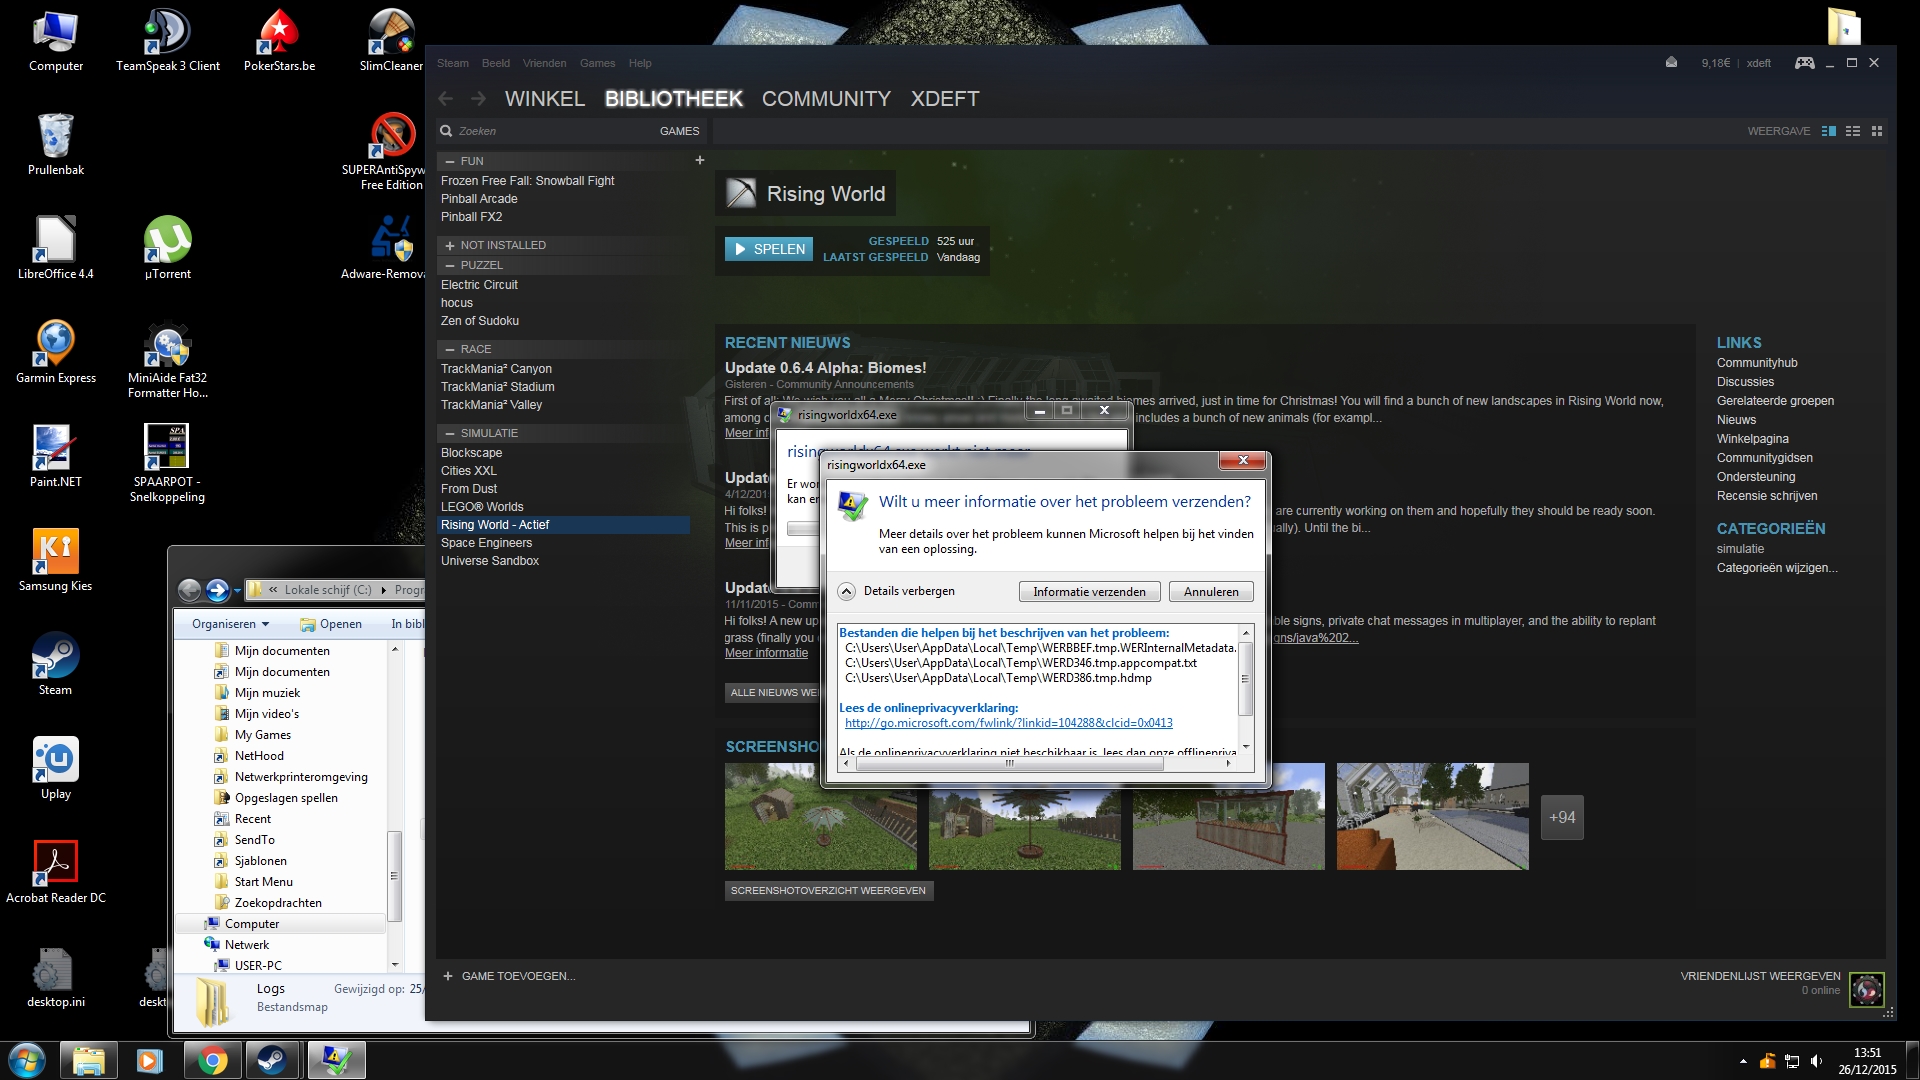Switch to detail view icon in Weergave
Image resolution: width=1920 pixels, height=1080 pixels.
[1829, 131]
